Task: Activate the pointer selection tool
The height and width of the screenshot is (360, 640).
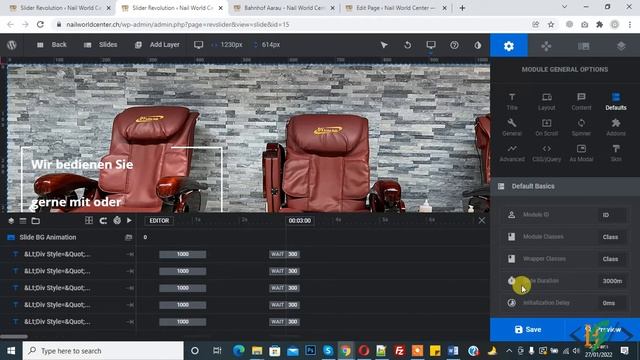Action: 384,45
